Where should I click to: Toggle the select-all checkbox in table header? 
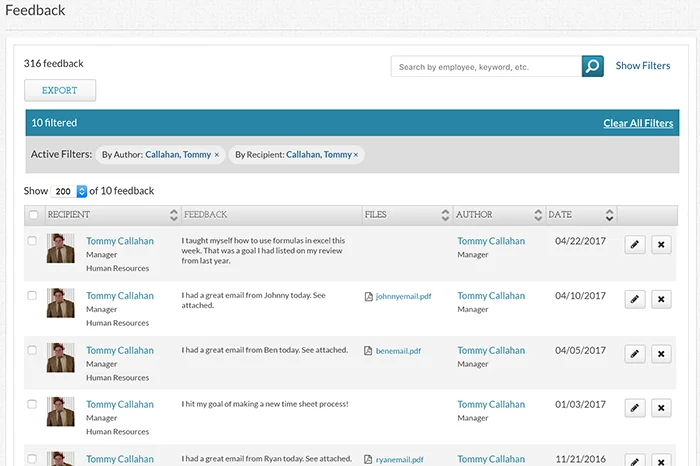[33, 215]
